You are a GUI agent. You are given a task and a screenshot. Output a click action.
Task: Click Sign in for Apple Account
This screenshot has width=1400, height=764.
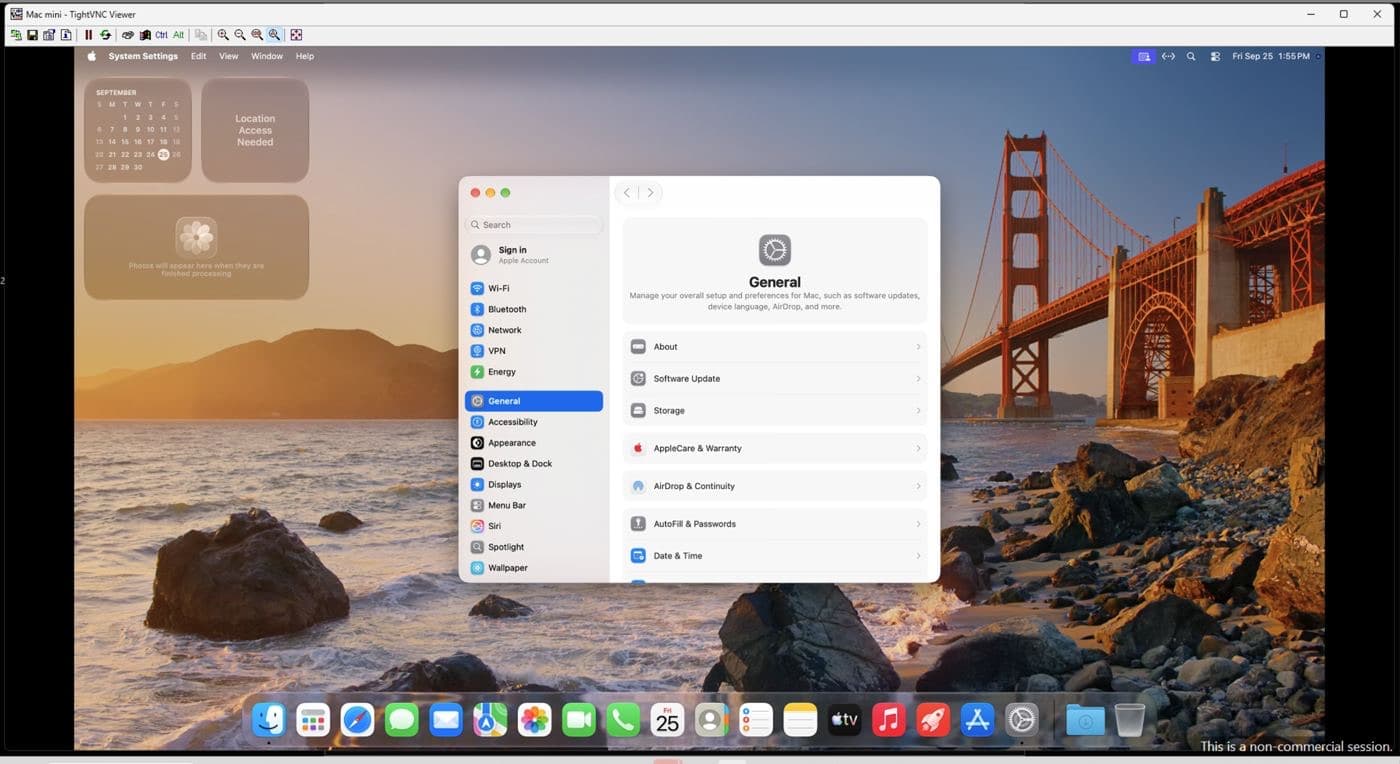coord(534,255)
